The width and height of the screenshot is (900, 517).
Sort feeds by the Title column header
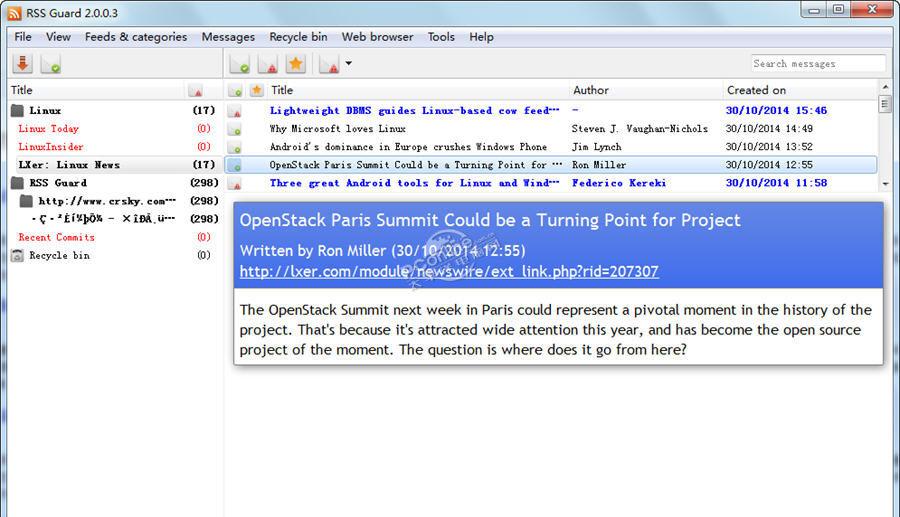coord(22,90)
